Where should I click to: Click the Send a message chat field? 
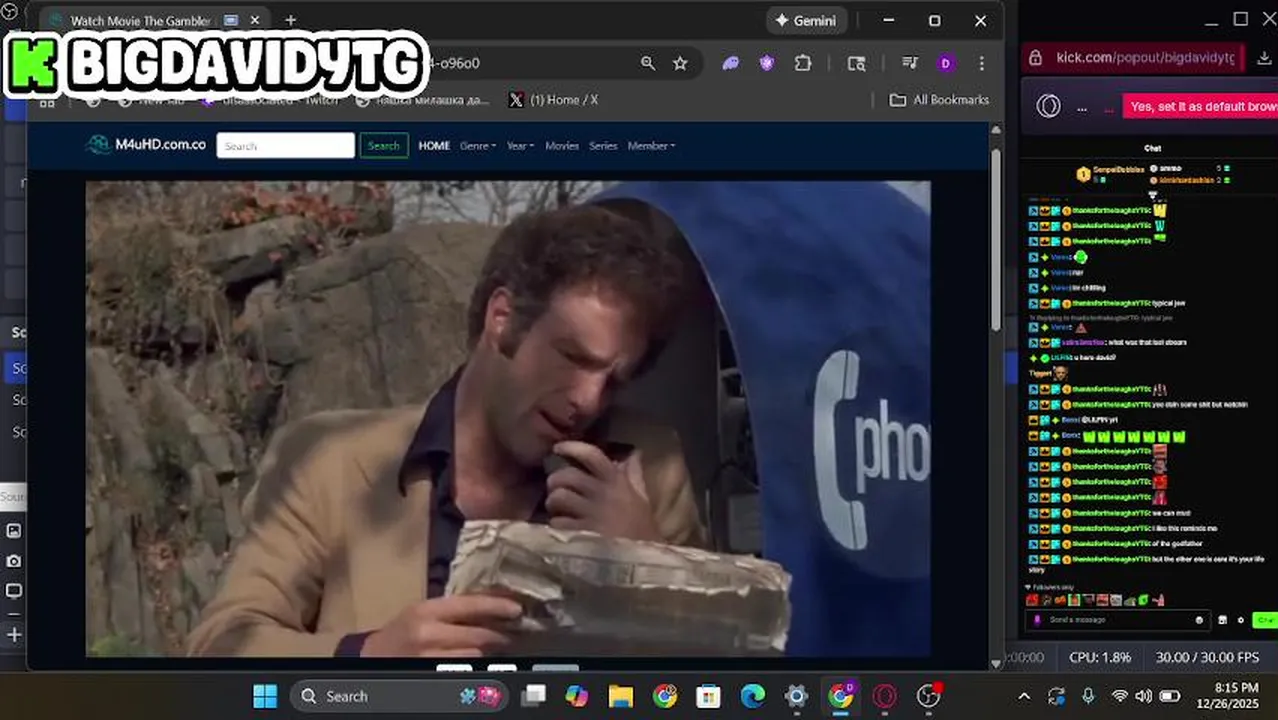click(x=1118, y=620)
